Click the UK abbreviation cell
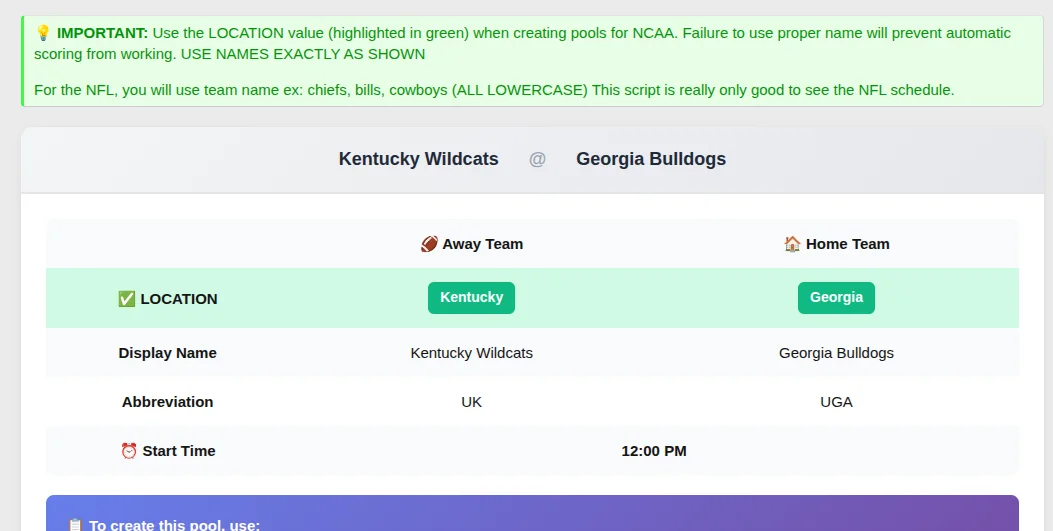The width and height of the screenshot is (1053, 531). (471, 402)
